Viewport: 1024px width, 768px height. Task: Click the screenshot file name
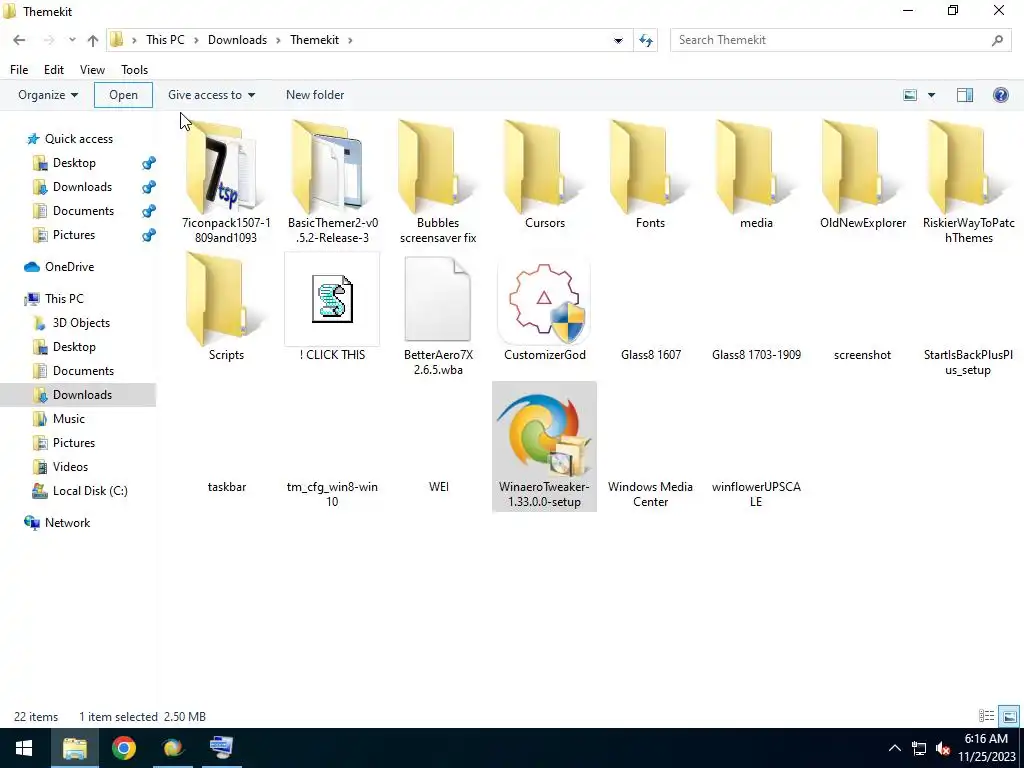862,355
